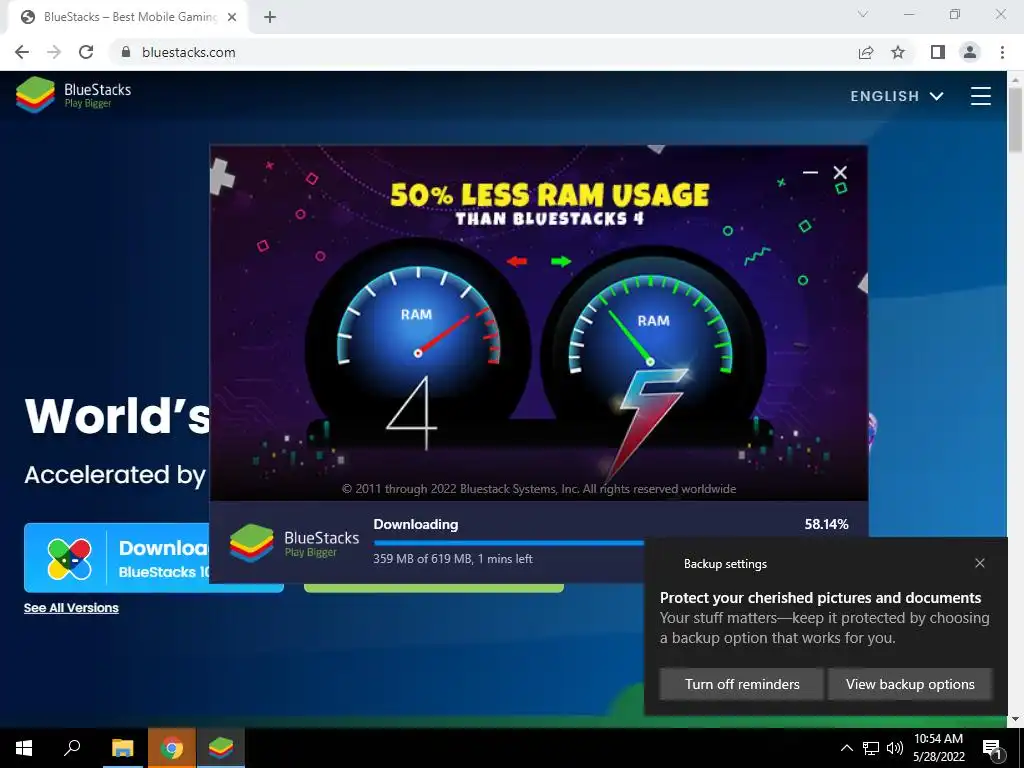Screen dimensions: 1024x768
Task: Go forward in Chrome
Action: [x=54, y=52]
